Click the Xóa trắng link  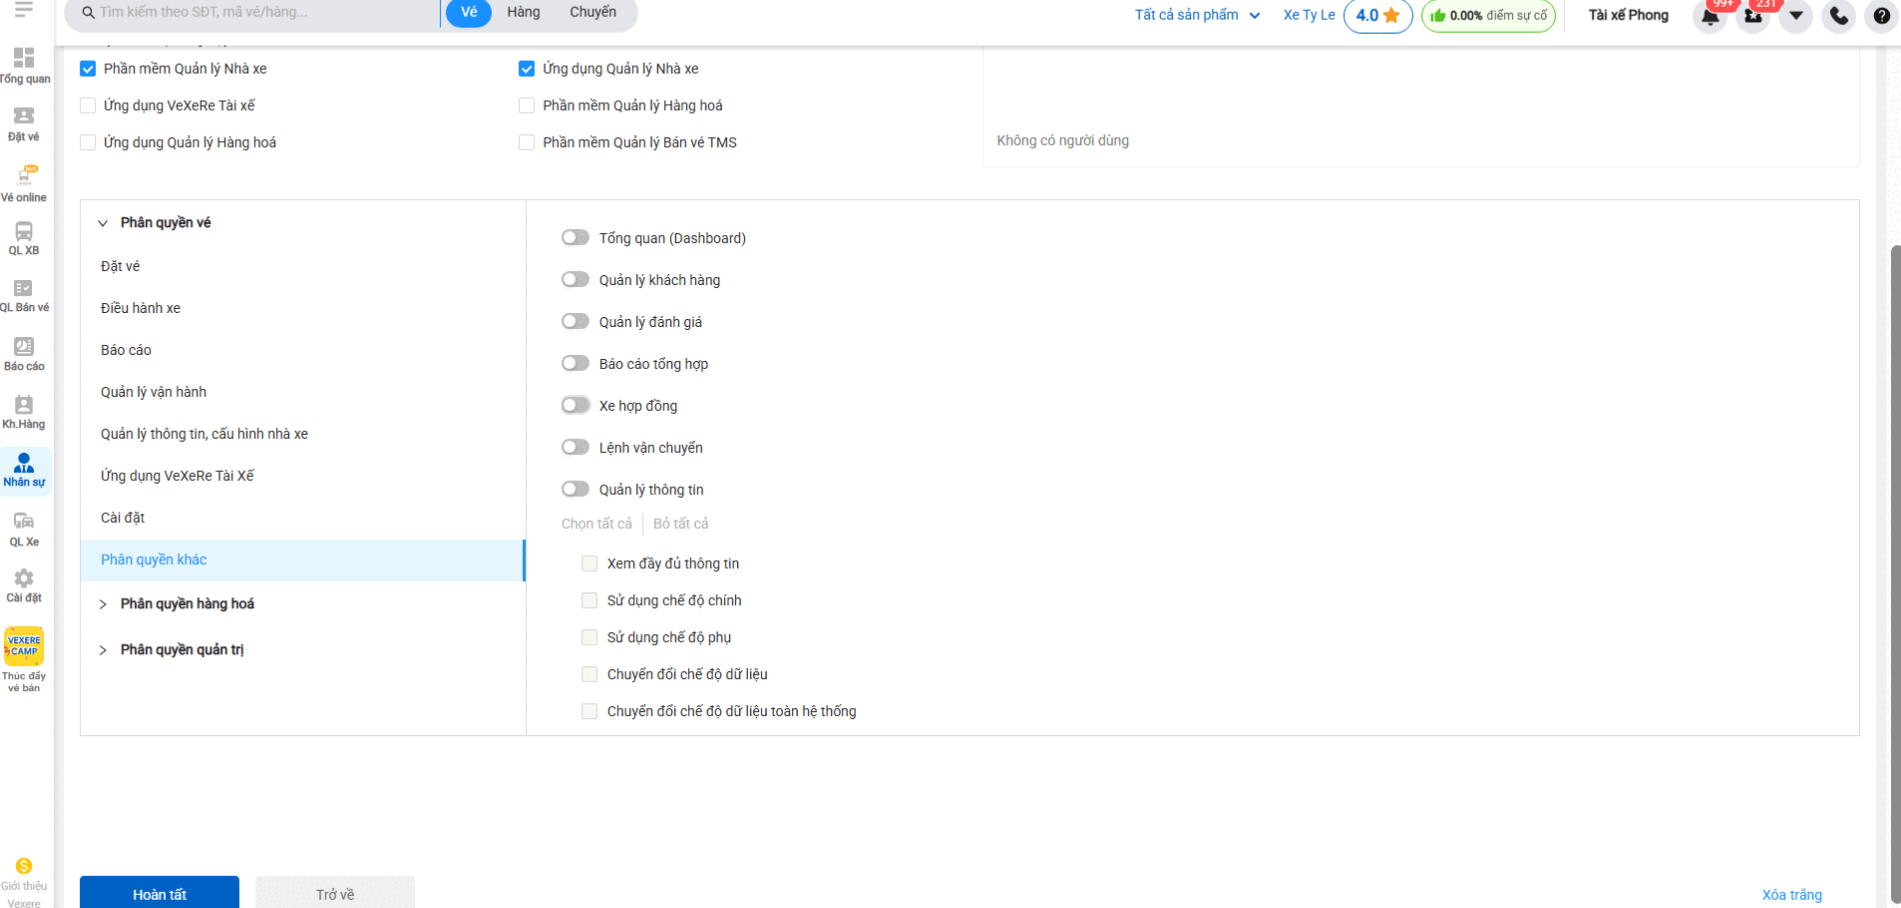1791,895
